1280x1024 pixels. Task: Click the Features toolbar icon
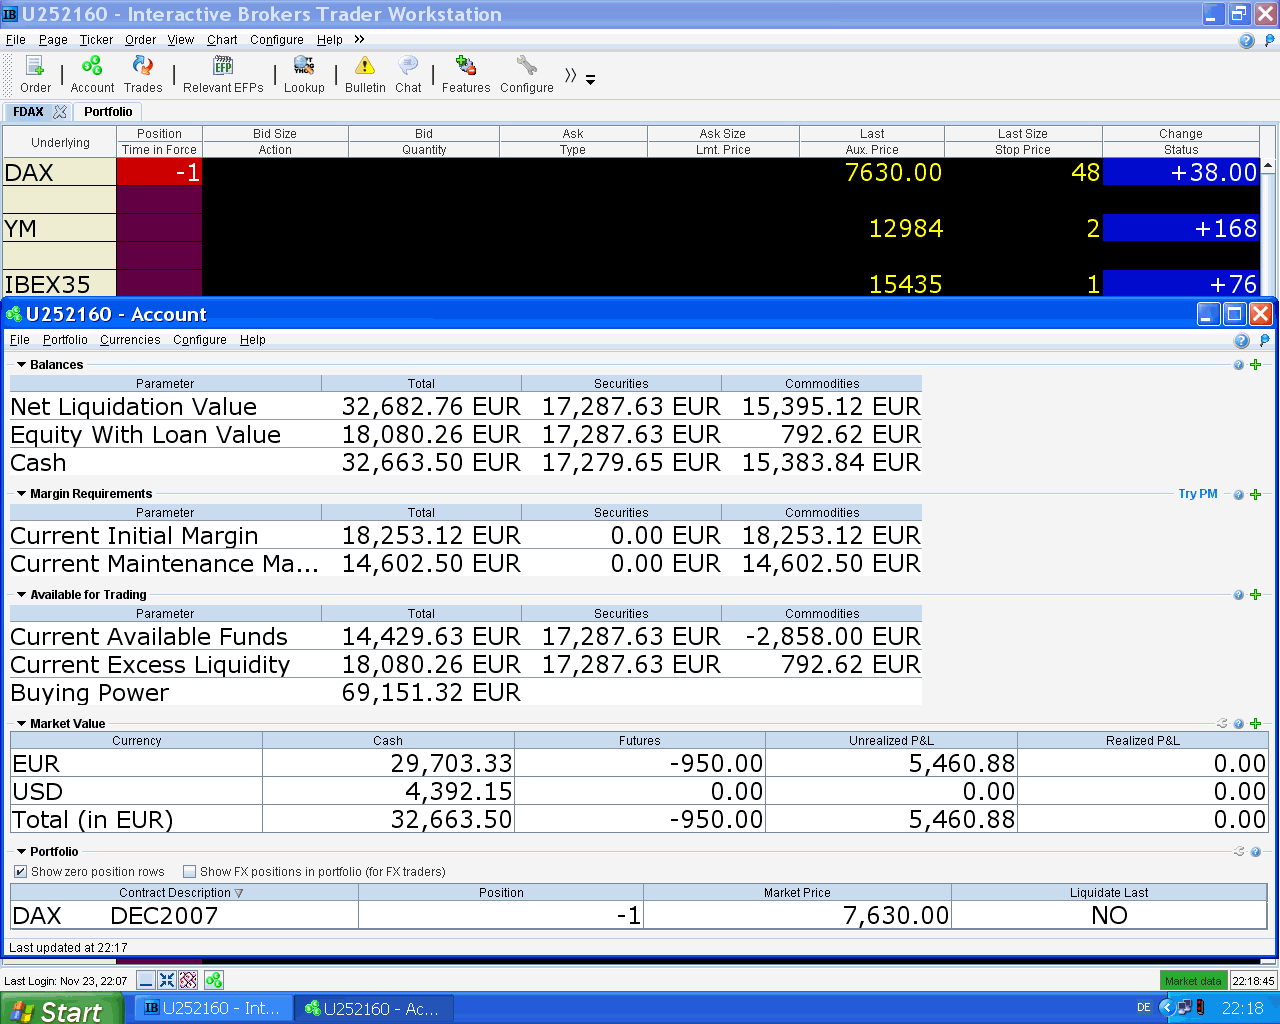click(466, 67)
